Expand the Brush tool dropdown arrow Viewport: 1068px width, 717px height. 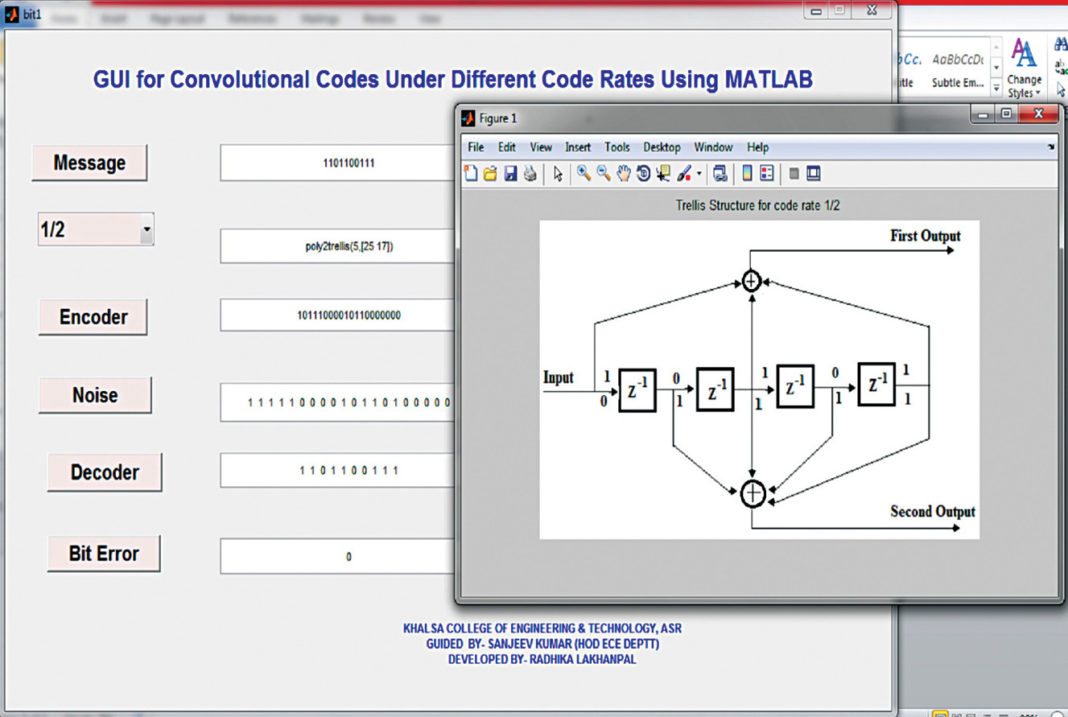[x=699, y=174]
